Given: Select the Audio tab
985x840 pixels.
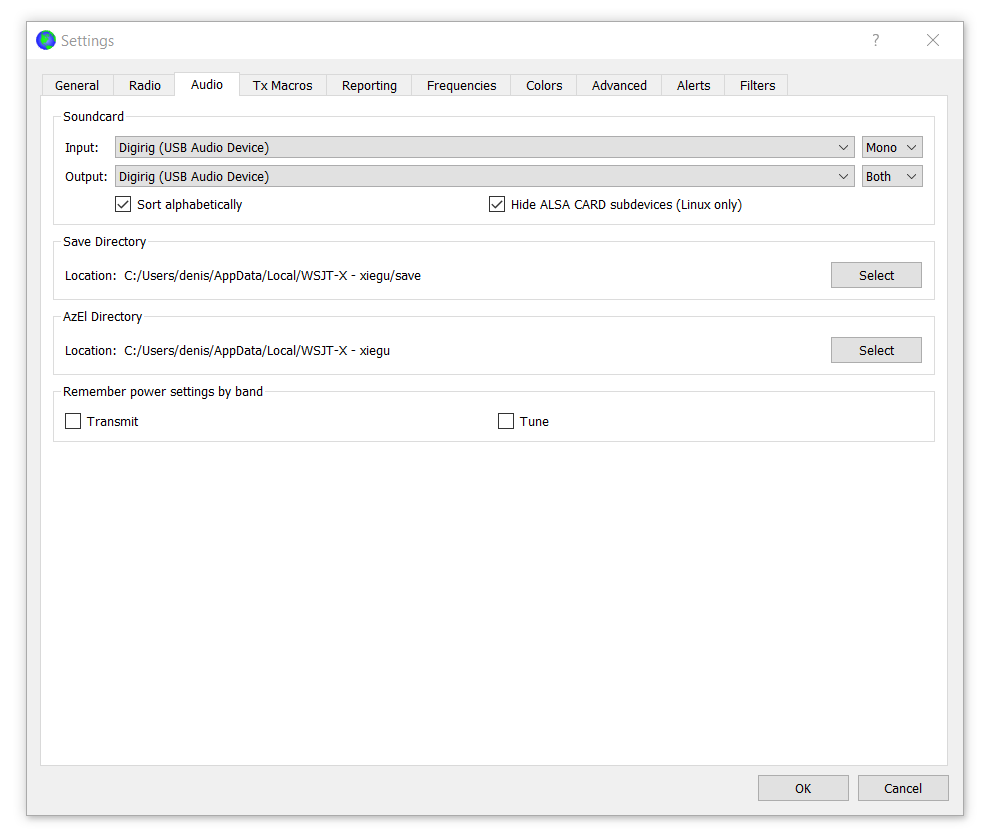Looking at the screenshot, I should click(207, 84).
